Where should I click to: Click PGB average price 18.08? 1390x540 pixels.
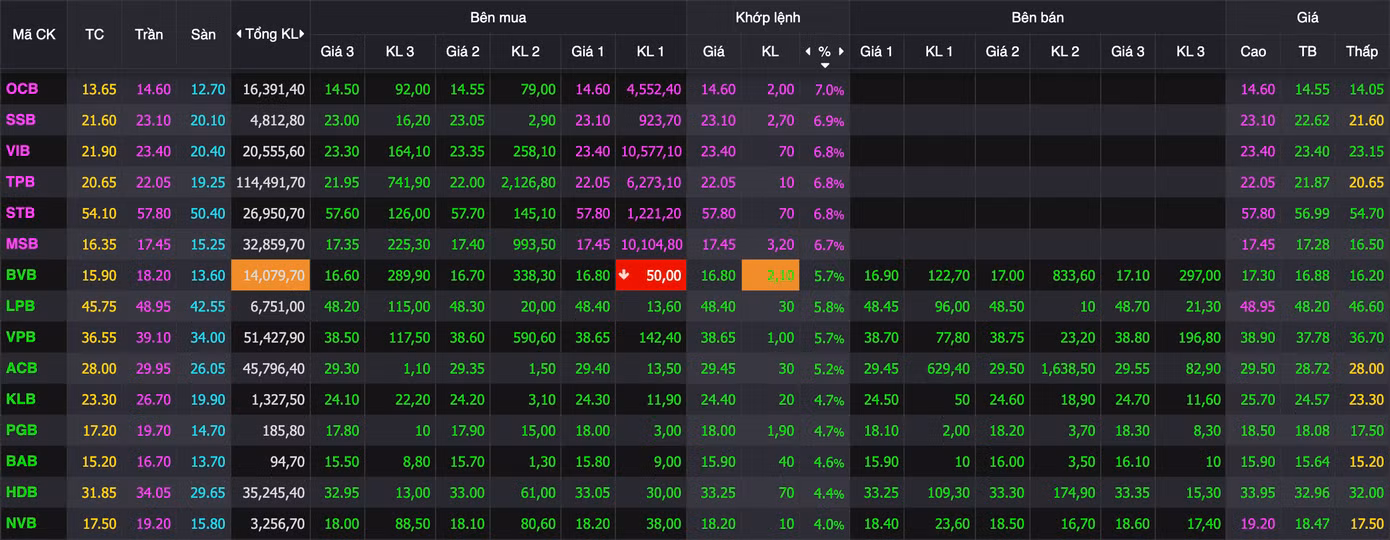tap(1312, 430)
